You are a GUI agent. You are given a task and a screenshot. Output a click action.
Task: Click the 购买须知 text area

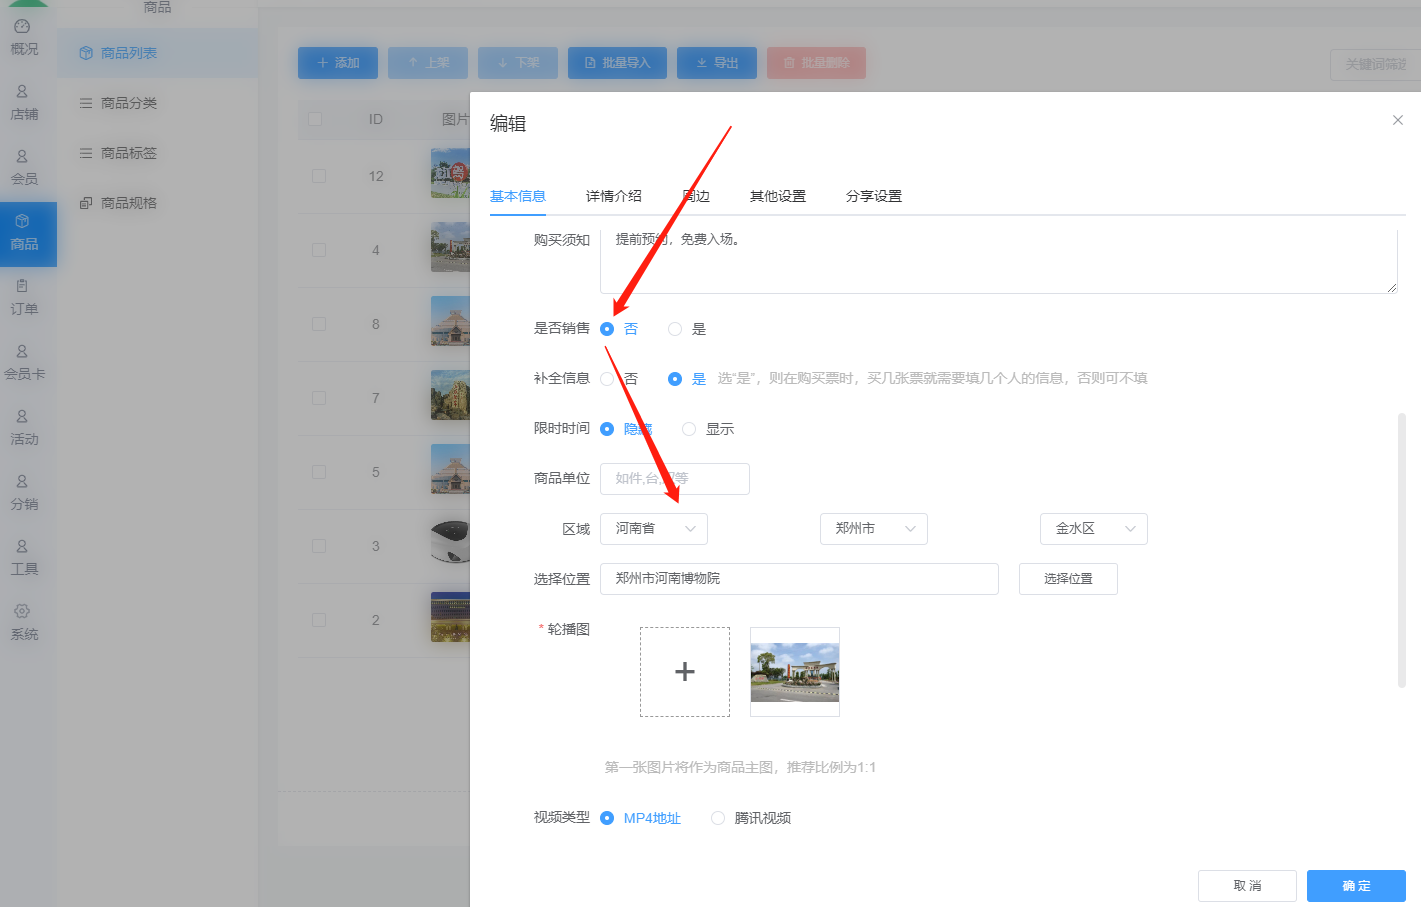(999, 260)
